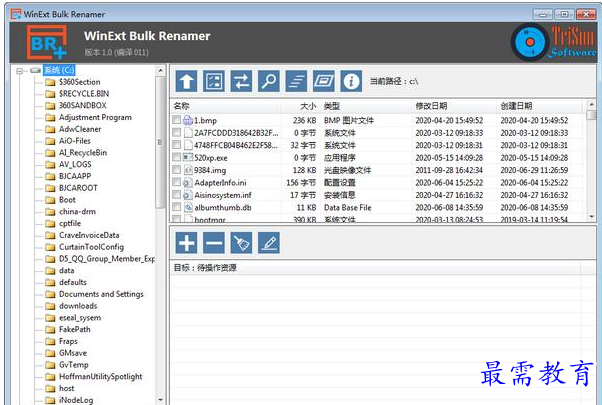Click the Adjustment Program folder icon
Viewport: 602px width, 405px height.
click(x=50, y=117)
